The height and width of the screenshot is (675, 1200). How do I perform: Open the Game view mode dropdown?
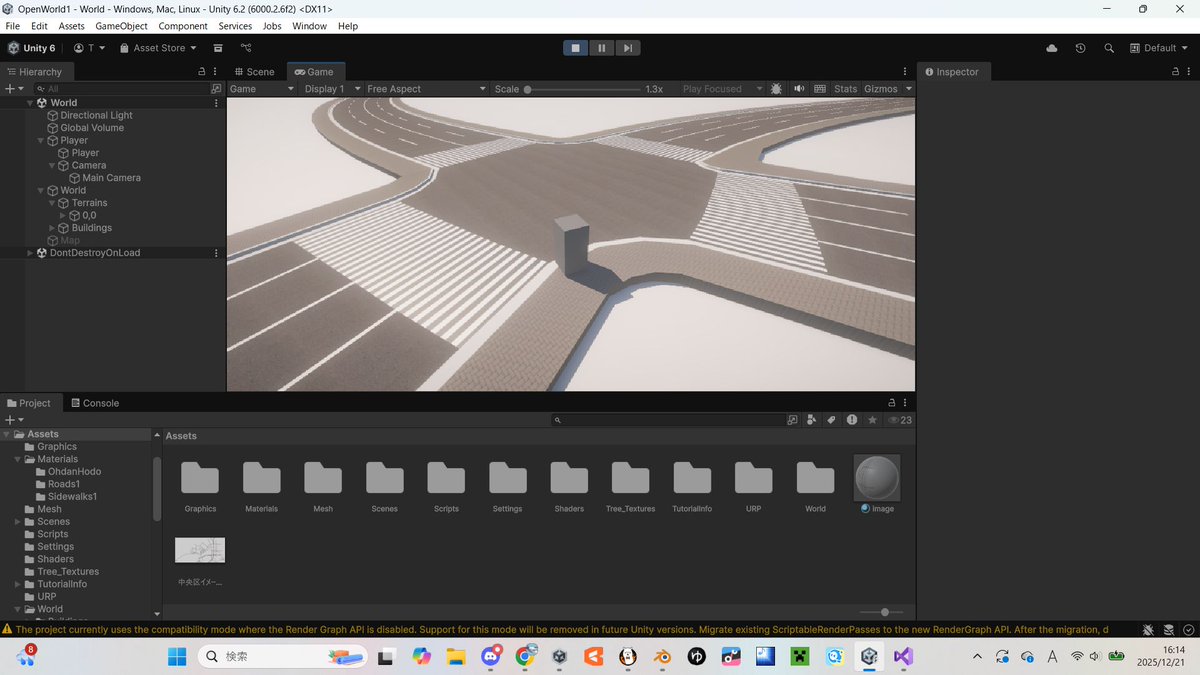tap(262, 89)
